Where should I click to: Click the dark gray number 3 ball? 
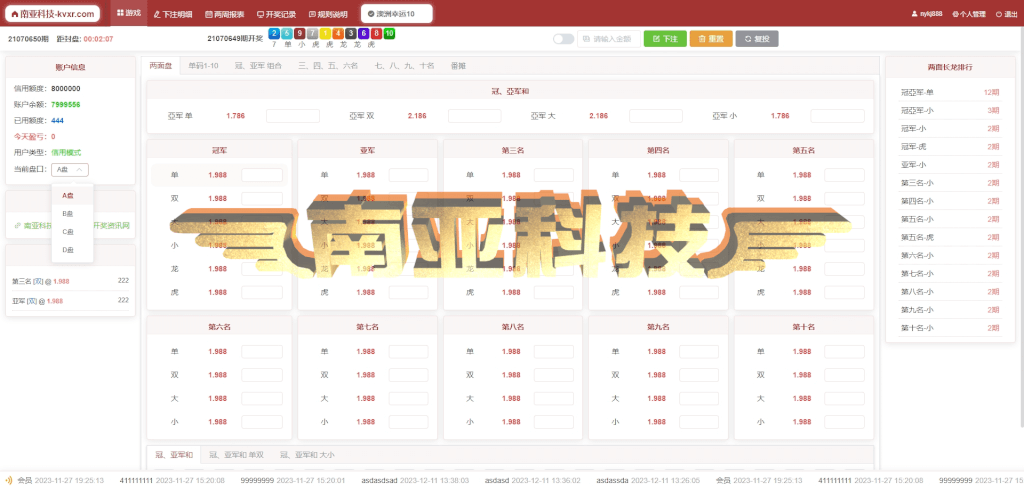pos(351,33)
